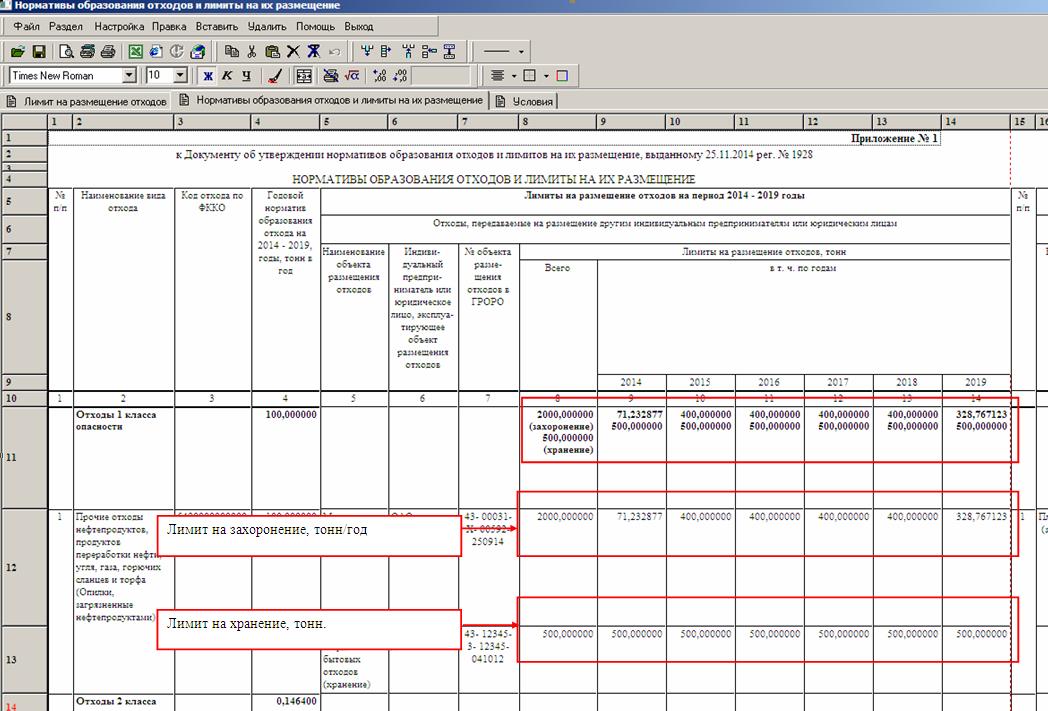Click the paintbrush format icon
Image resolution: width=1048 pixels, height=711 pixels.
[x=276, y=76]
